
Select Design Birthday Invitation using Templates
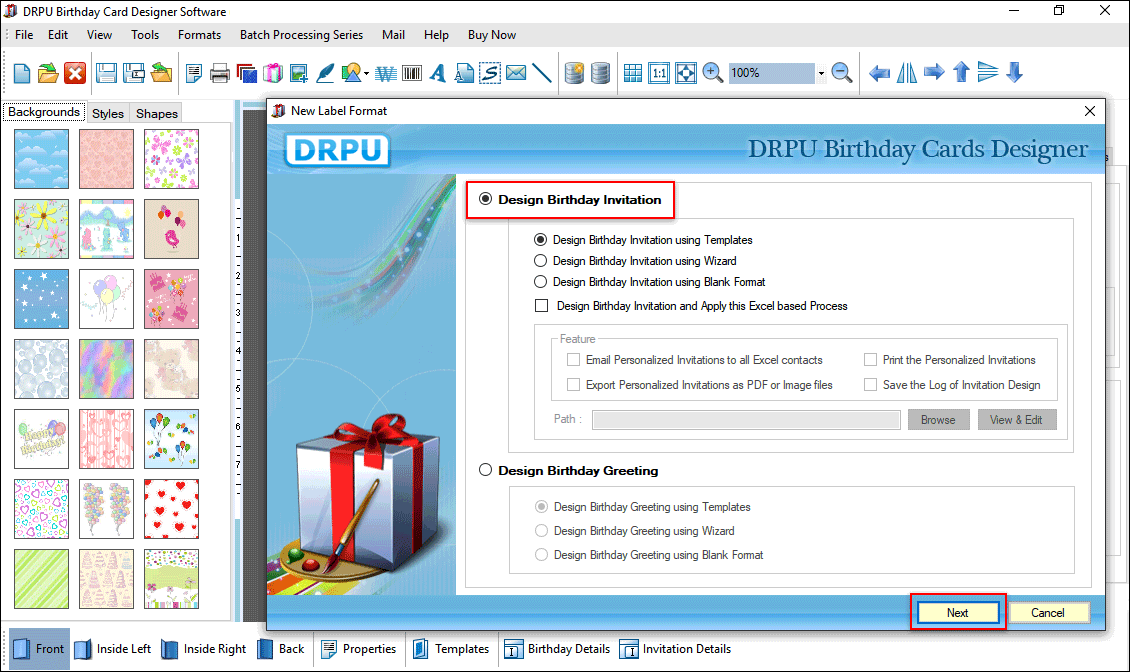[540, 239]
